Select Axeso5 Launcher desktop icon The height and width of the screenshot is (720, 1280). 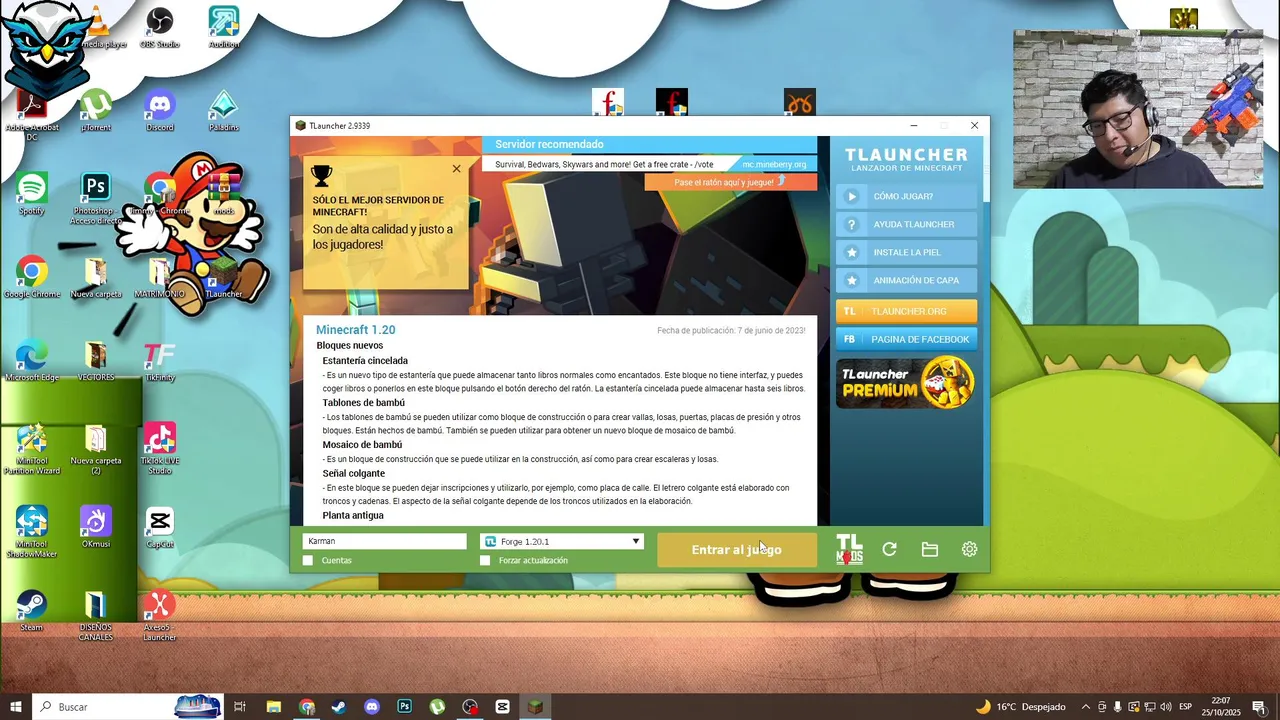(160, 616)
